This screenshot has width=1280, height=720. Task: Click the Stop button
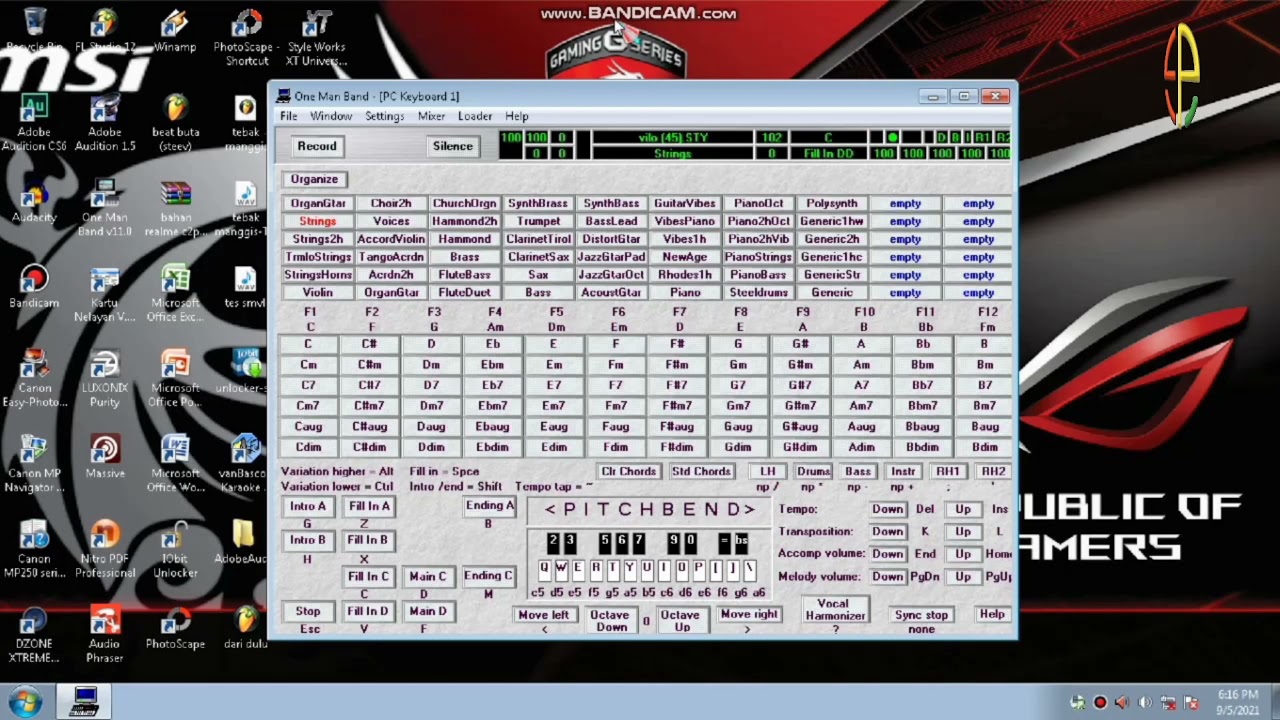pyautogui.click(x=308, y=611)
